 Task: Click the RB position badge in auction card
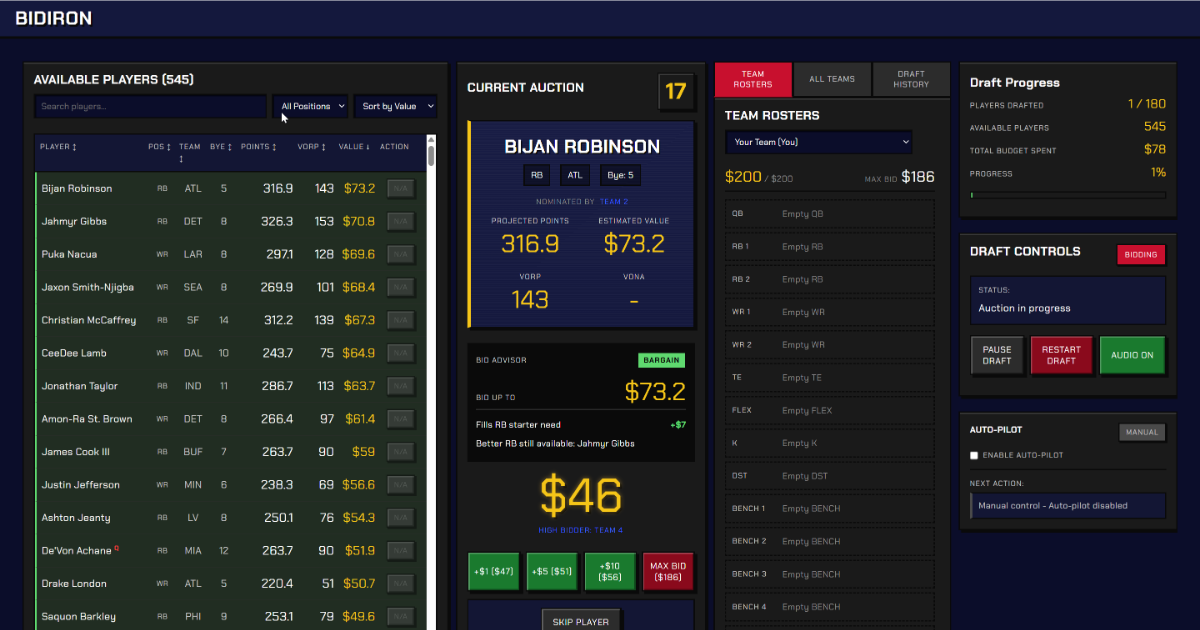pyautogui.click(x=537, y=175)
